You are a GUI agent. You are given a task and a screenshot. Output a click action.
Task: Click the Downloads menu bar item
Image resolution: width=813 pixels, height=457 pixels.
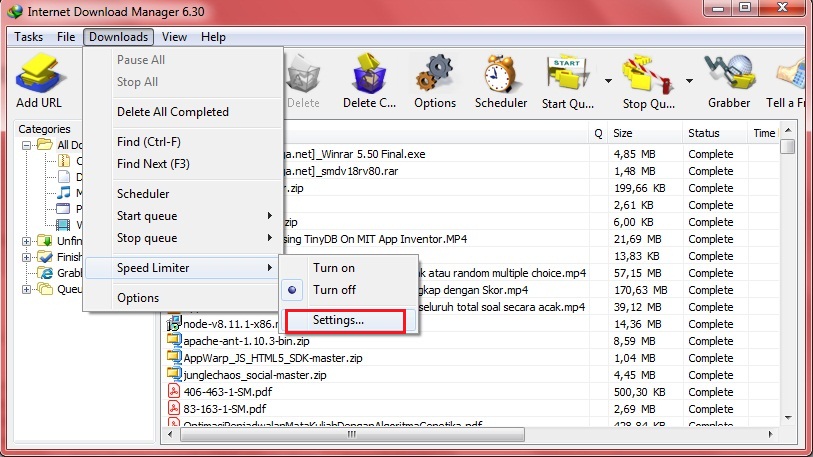(x=118, y=37)
